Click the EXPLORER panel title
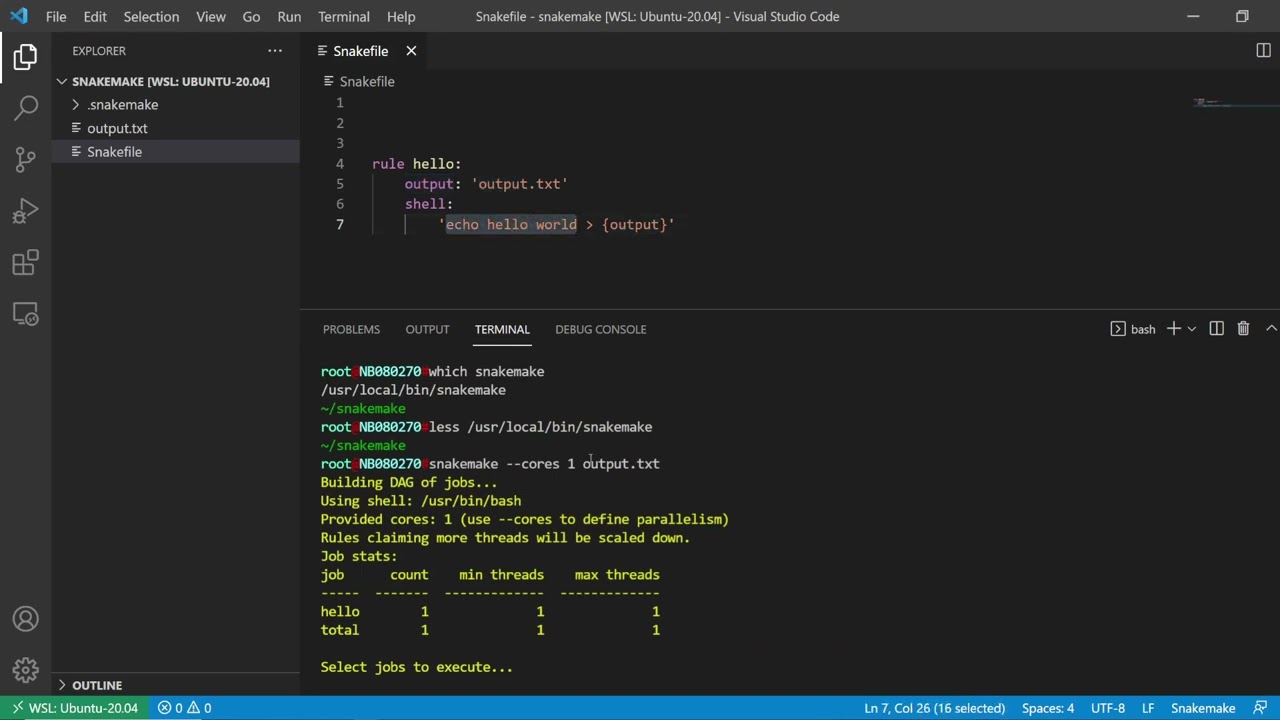Image resolution: width=1280 pixels, height=720 pixels. tap(99, 51)
